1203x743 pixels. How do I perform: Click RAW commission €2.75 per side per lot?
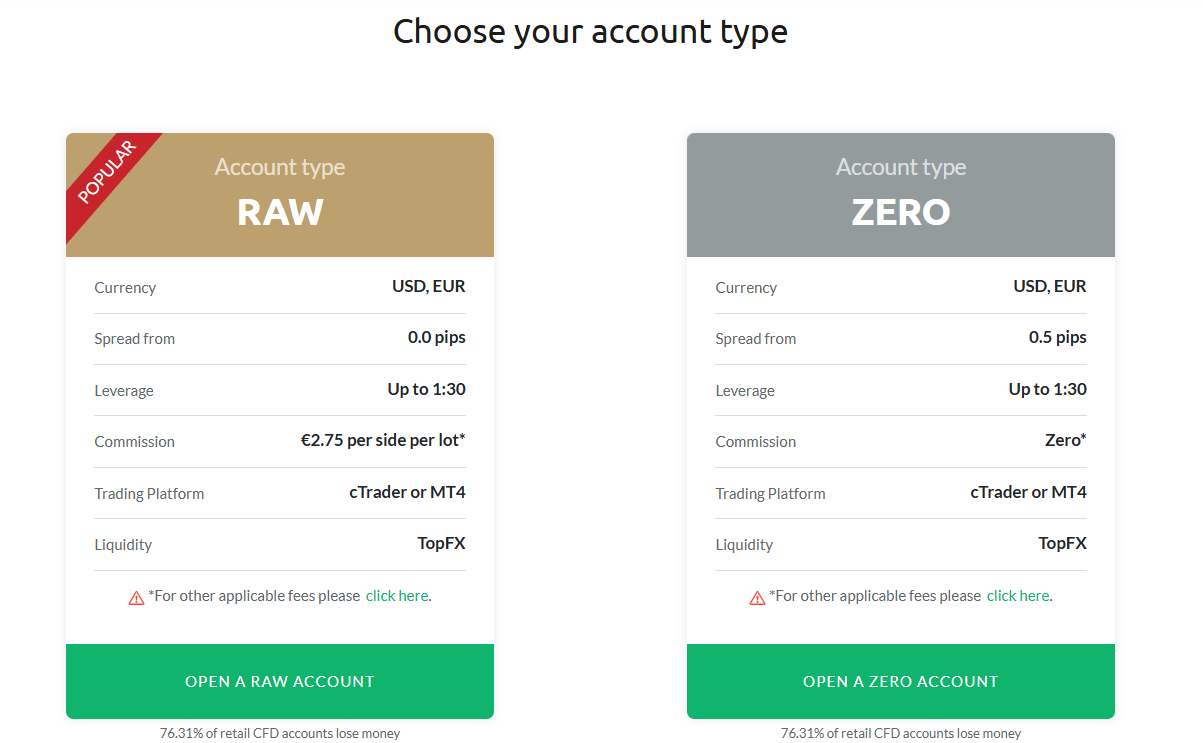(383, 440)
